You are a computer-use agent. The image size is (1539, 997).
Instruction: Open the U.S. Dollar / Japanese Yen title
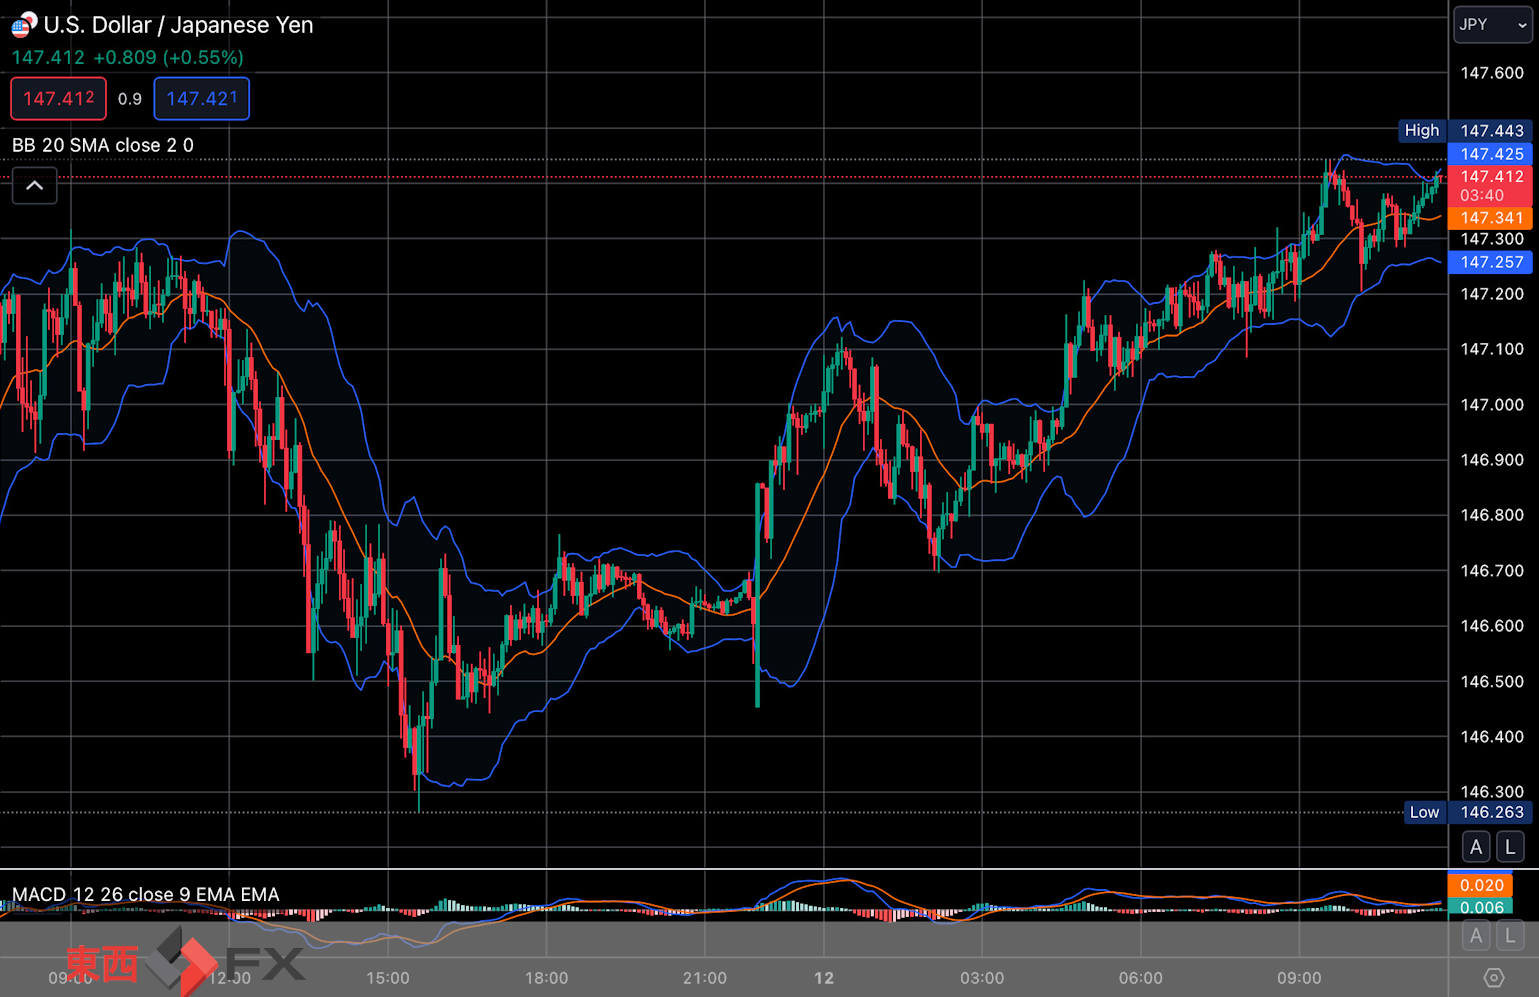coord(178,25)
